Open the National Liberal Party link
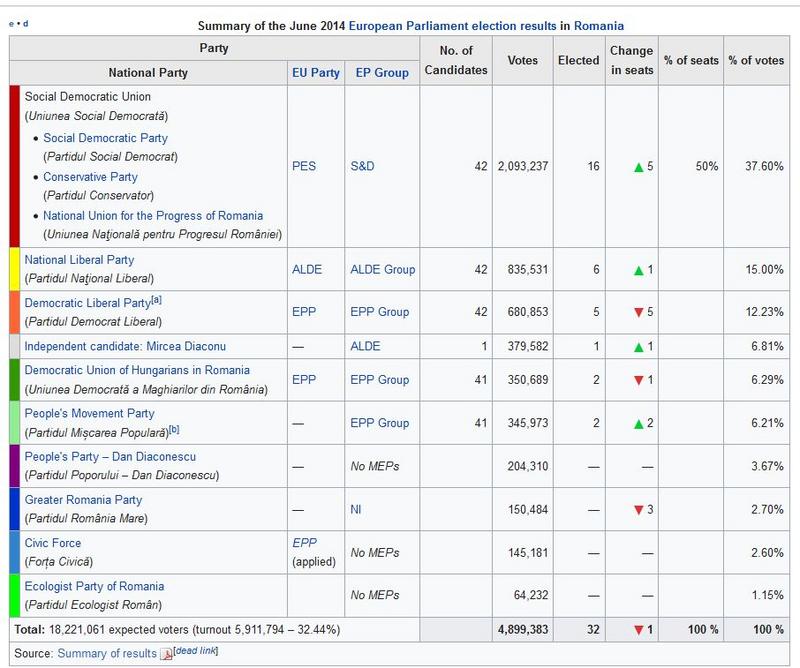This screenshot has height=668, width=800. pos(79,260)
